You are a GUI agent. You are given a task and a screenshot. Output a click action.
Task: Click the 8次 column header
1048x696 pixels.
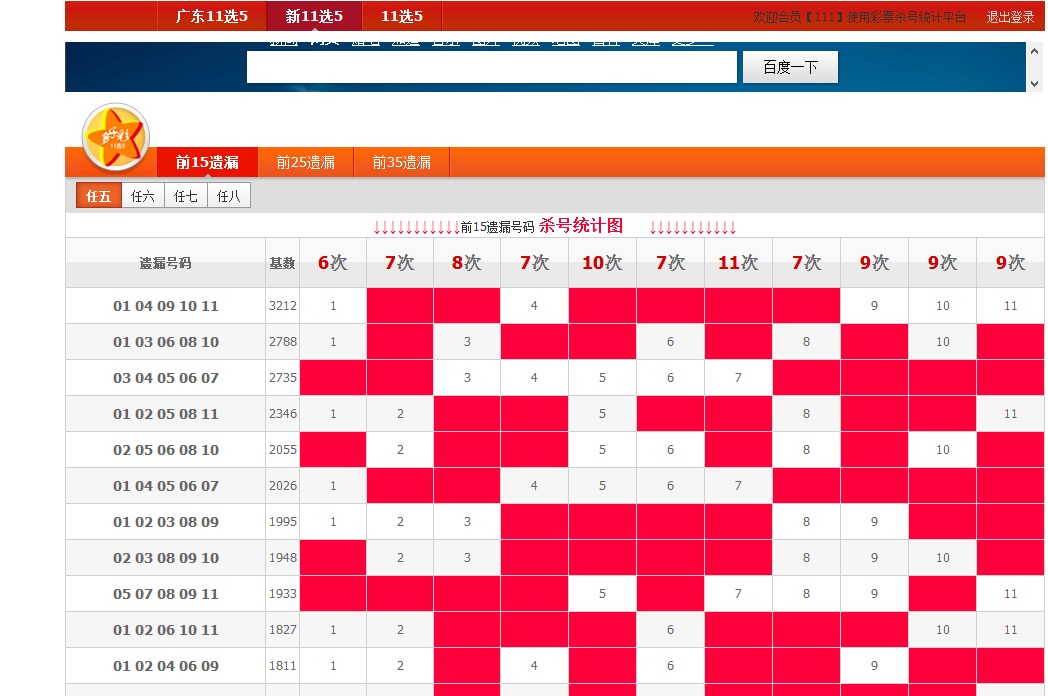pyautogui.click(x=467, y=263)
